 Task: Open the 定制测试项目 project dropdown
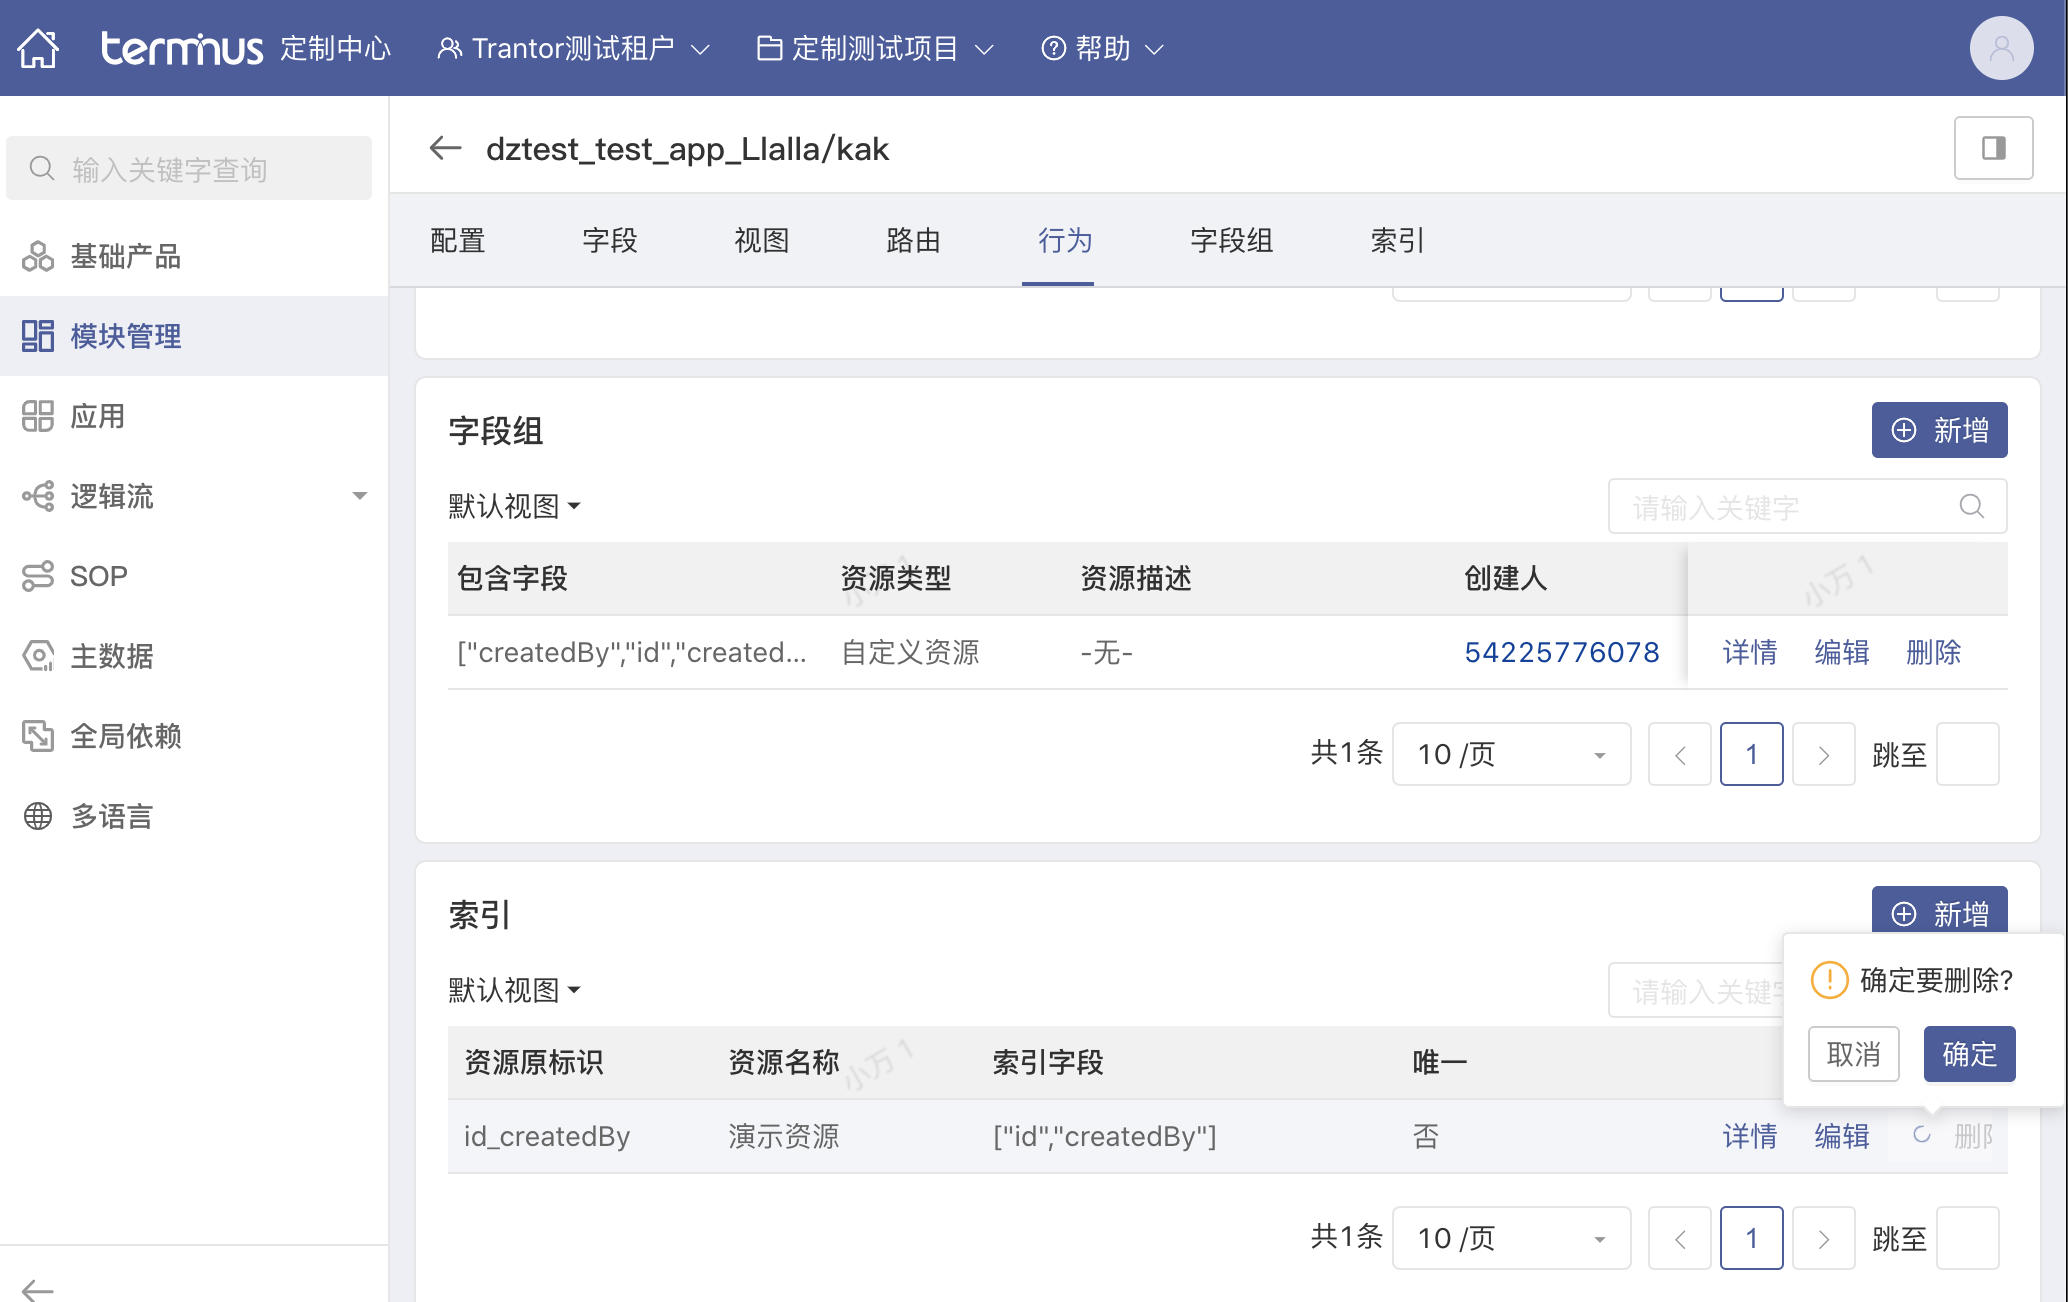click(875, 48)
